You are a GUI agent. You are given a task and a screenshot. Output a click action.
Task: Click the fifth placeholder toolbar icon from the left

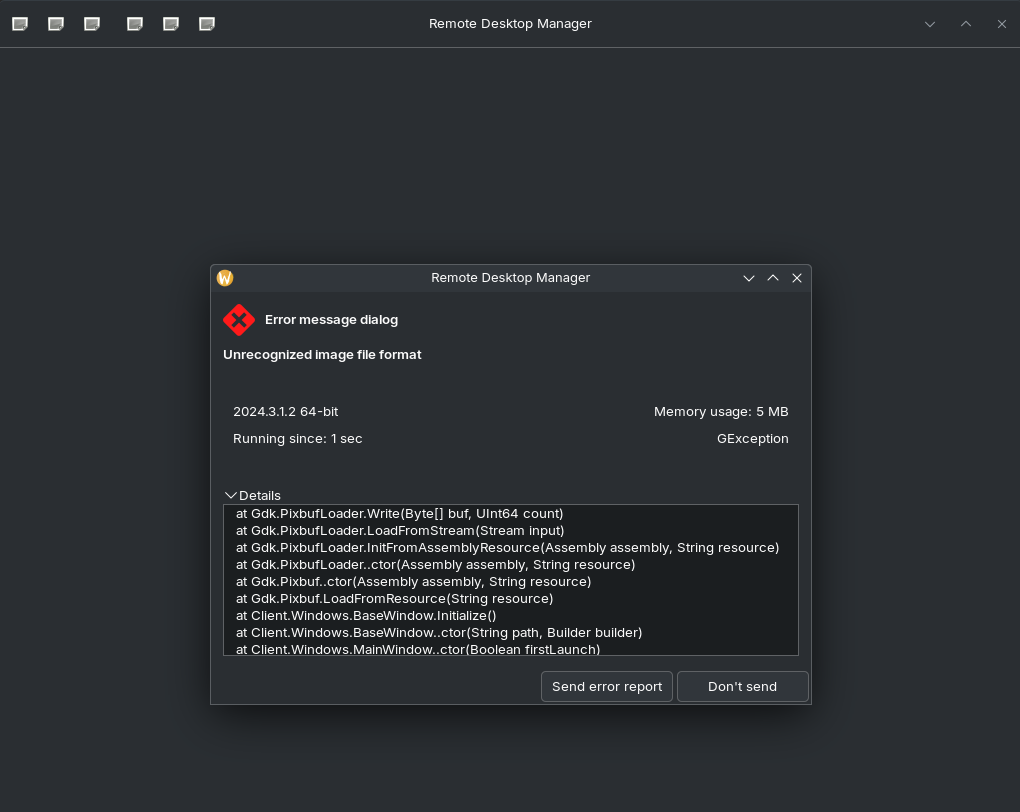(x=170, y=24)
